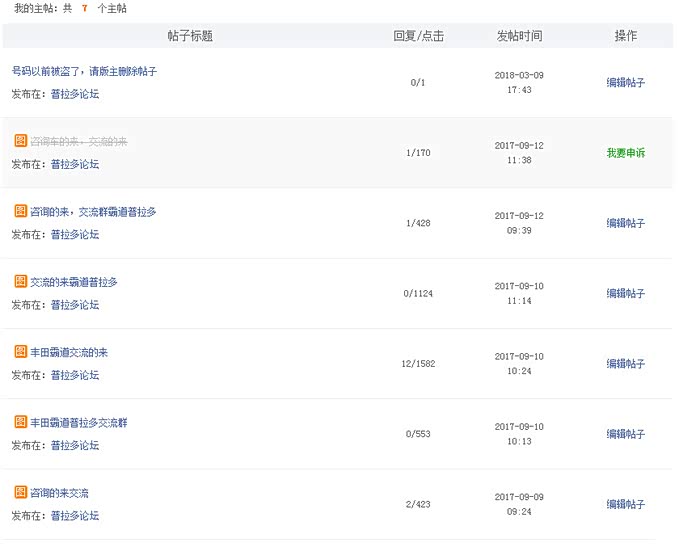Open the post 交流的来霸道普拉多
The width and height of the screenshot is (700, 547).
pos(74,282)
